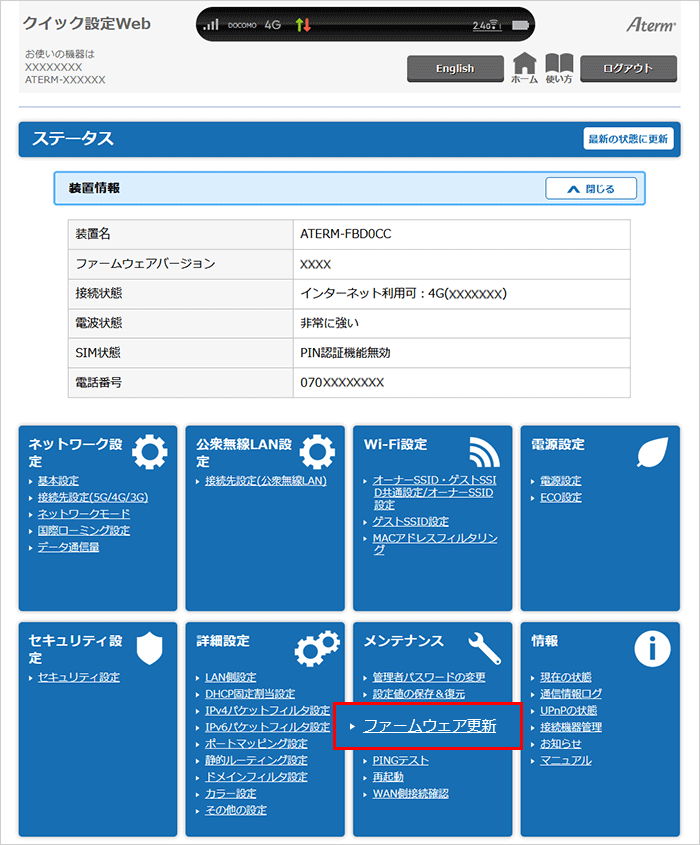700x845 pixels.
Task: Click the advanced settings double-gear icon
Action: click(x=316, y=648)
